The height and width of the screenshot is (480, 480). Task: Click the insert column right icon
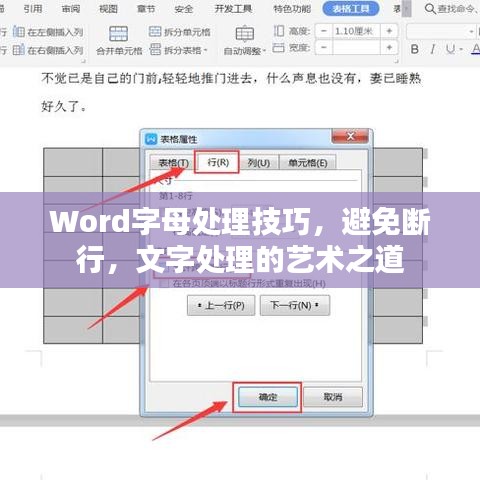tap(19, 50)
